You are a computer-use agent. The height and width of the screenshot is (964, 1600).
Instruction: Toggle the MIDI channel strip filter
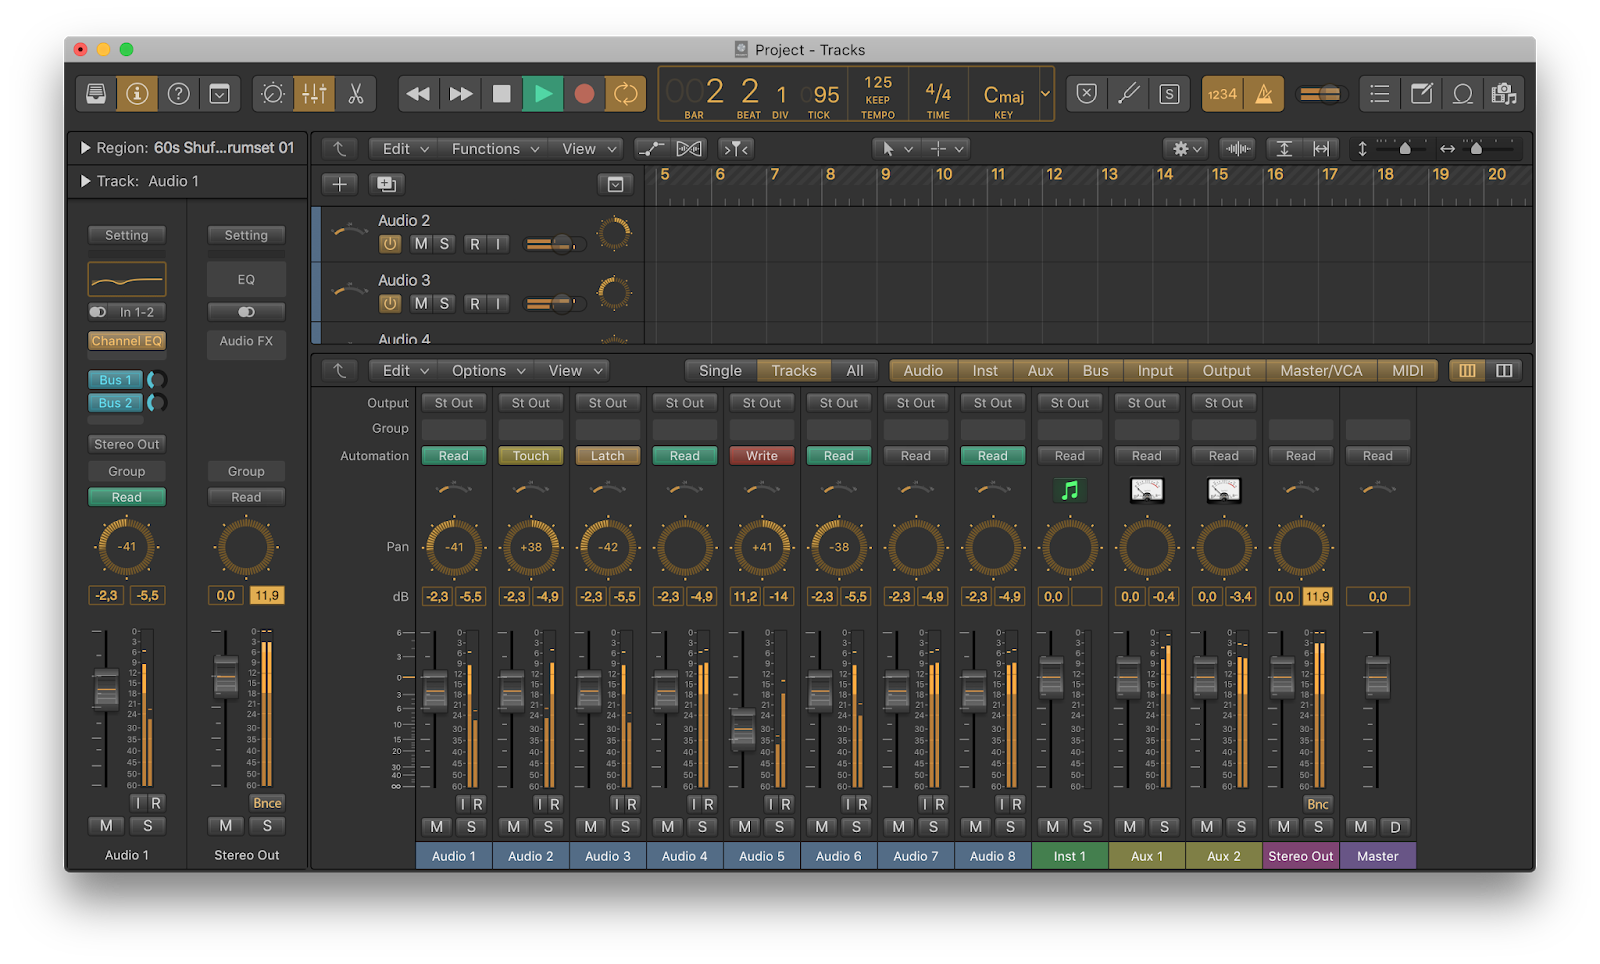[1407, 371]
